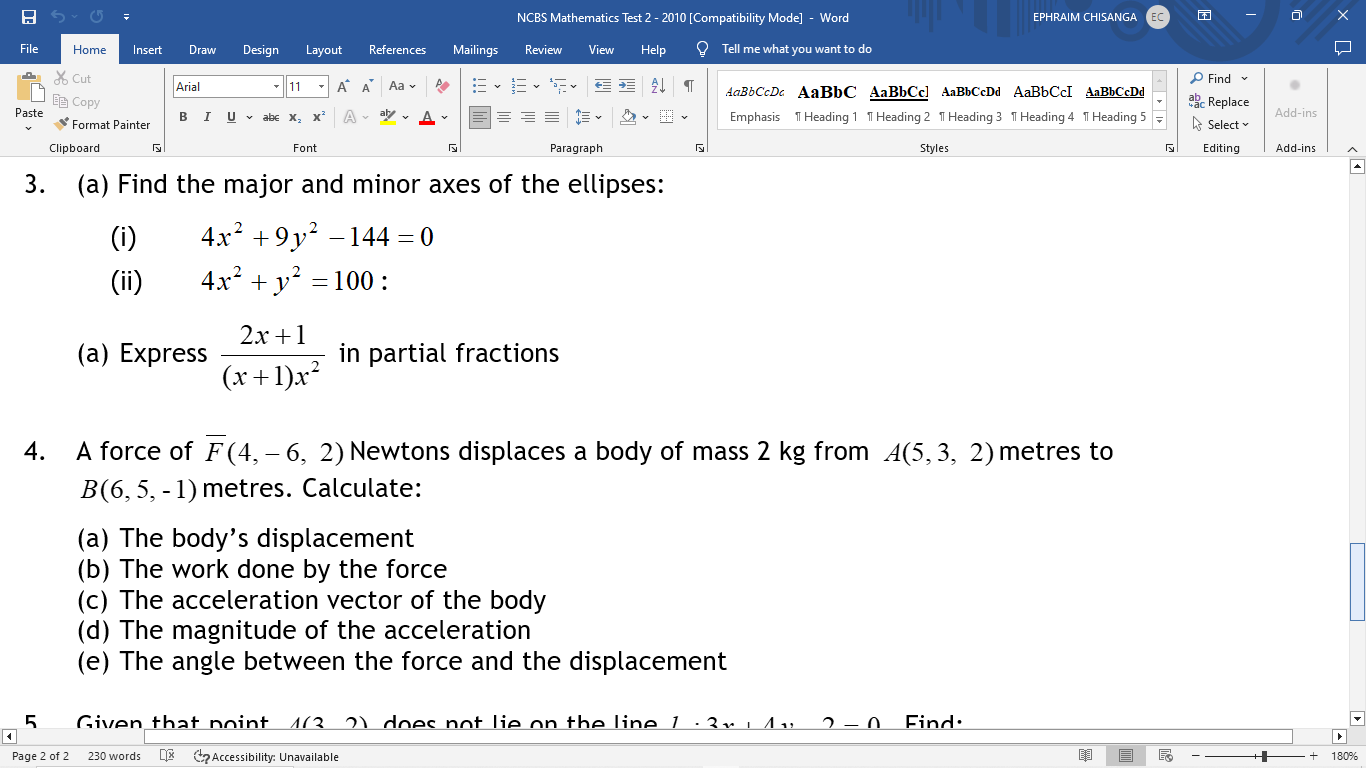Increase font size with grow icon
The height and width of the screenshot is (768, 1366).
344,87
